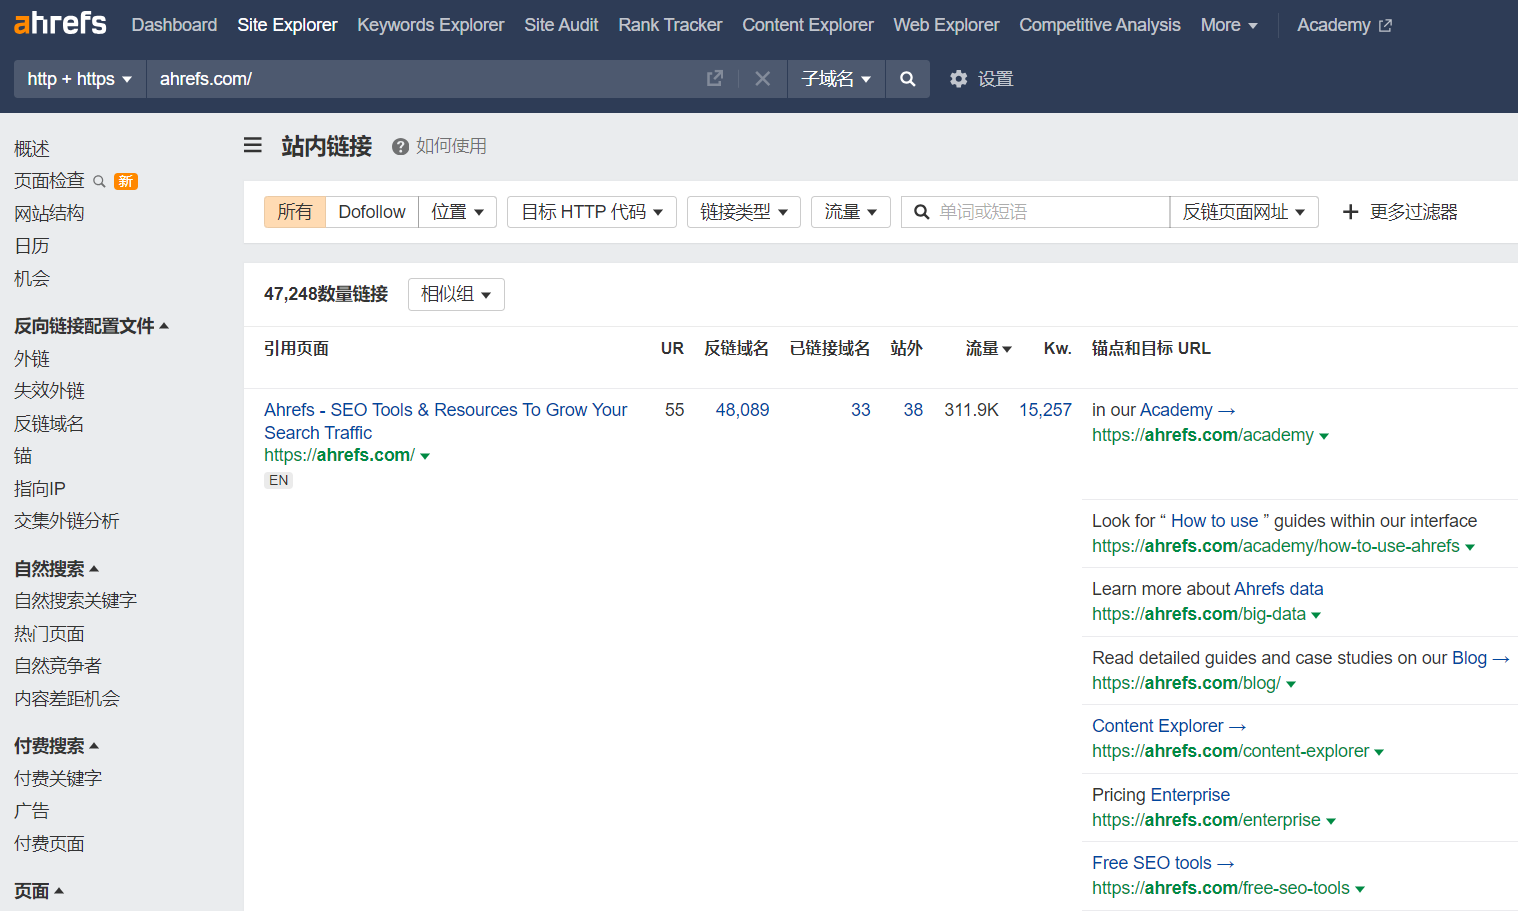The height and width of the screenshot is (911, 1518).
Task: Open 目标 HTTP 代码 filter dropdown
Action: pos(592,212)
